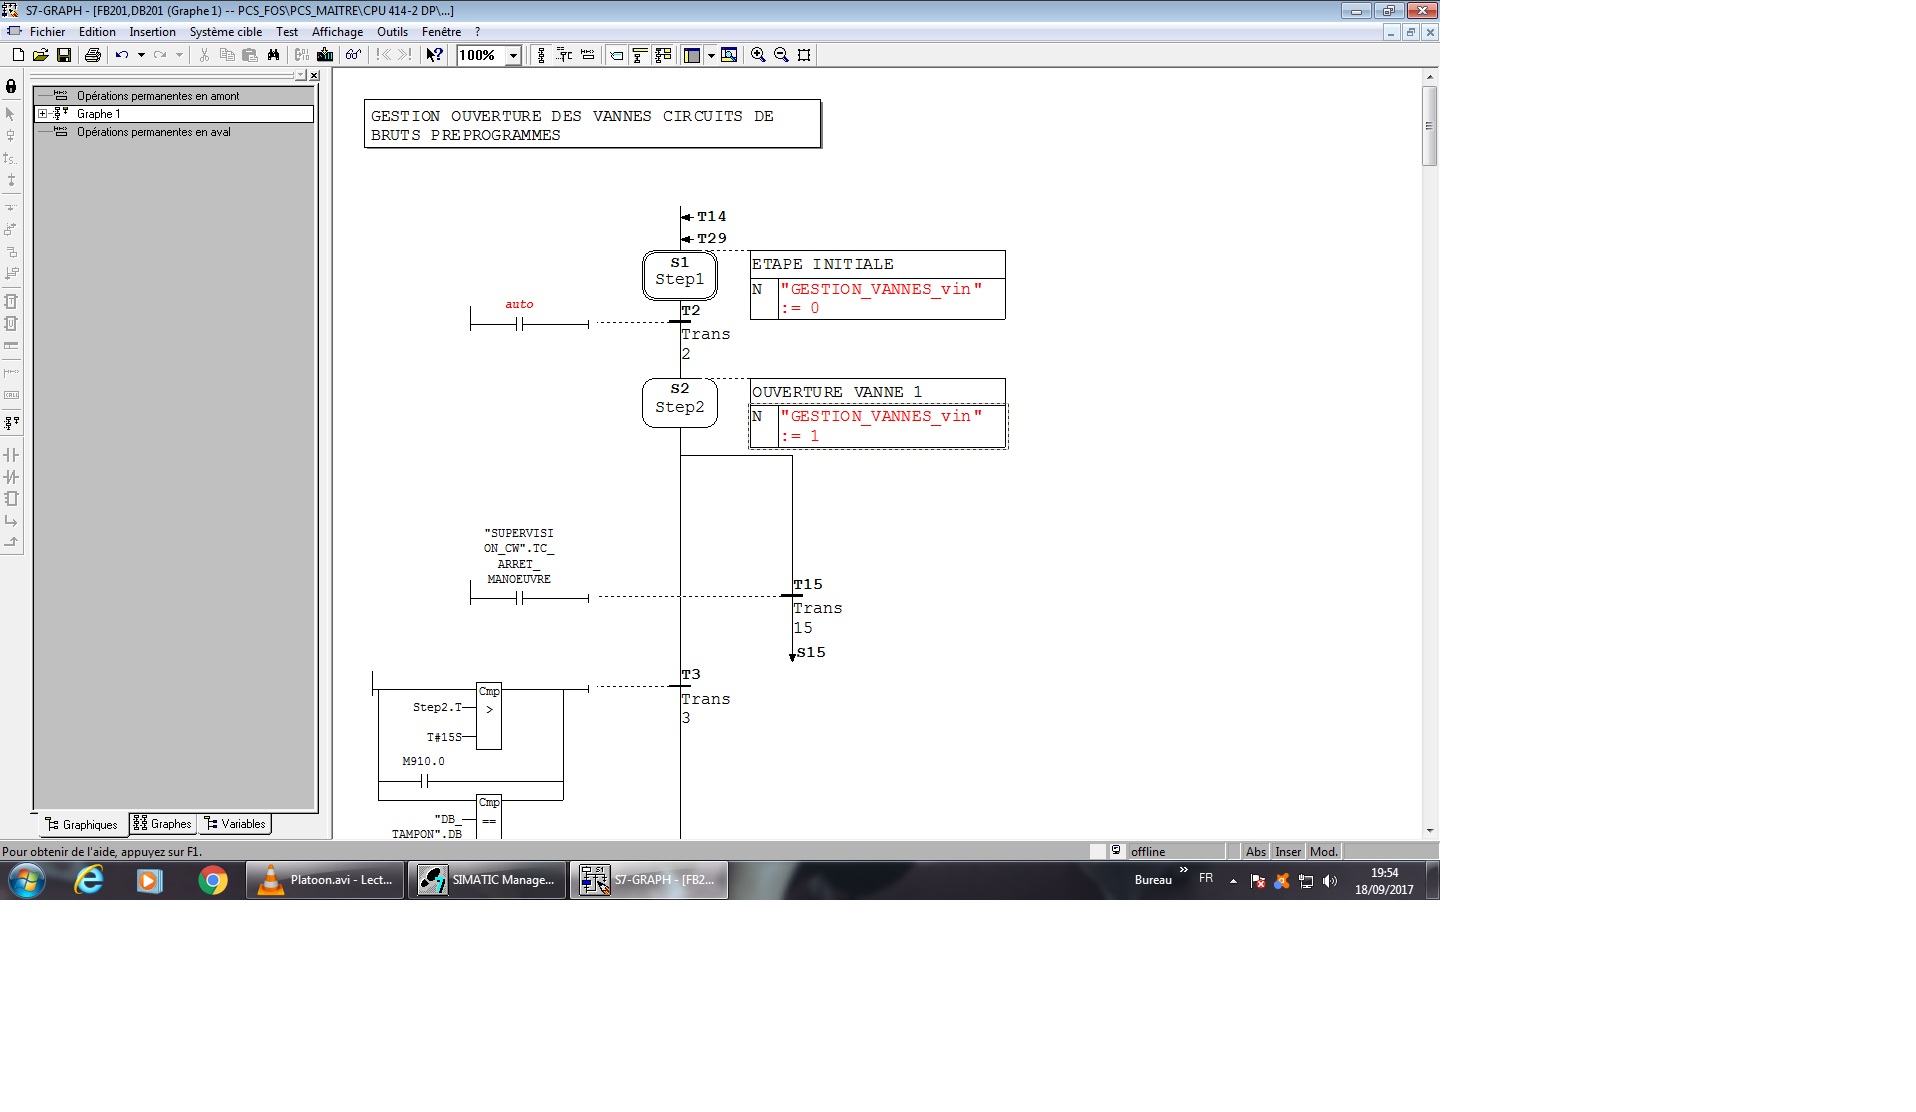Click the vertical scrollbar thumb of diagram
The width and height of the screenshot is (1916, 1112).
(x=1430, y=126)
